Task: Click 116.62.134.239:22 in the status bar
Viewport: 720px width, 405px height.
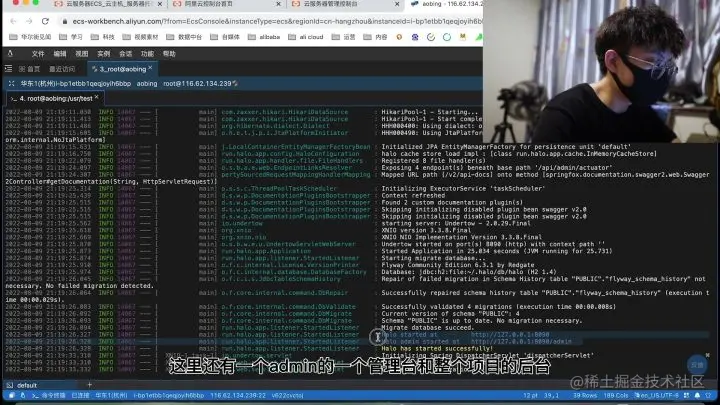Action: click(x=238, y=395)
